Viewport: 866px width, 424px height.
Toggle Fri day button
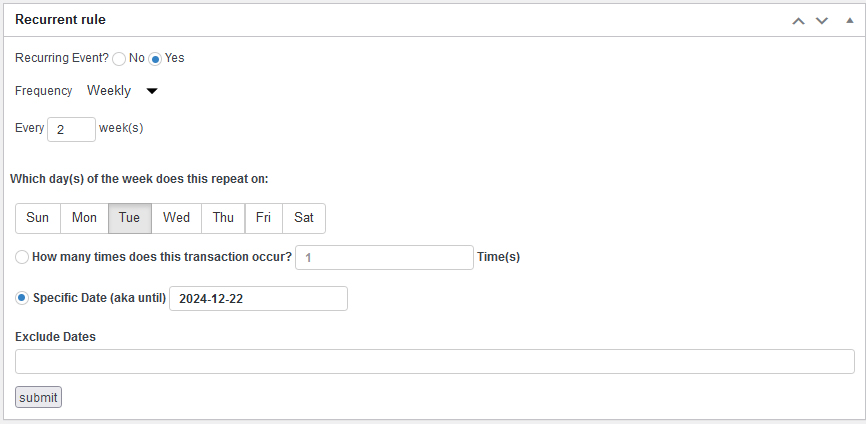263,218
